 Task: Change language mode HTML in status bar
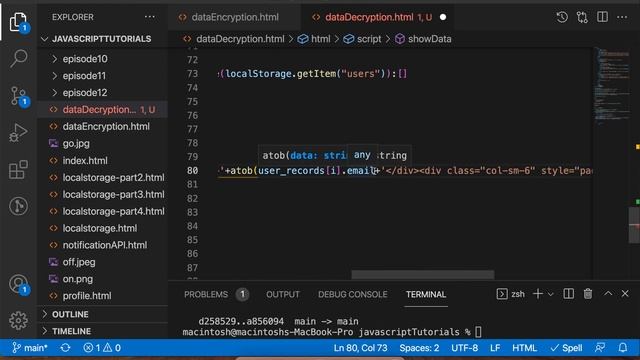pos(524,348)
